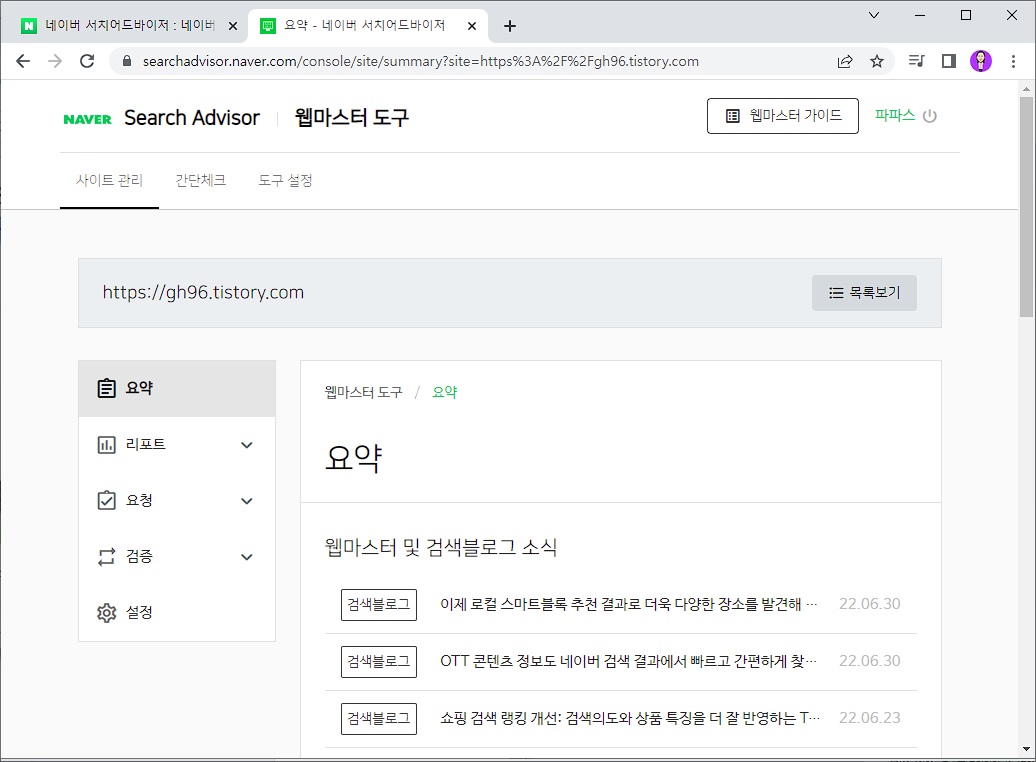Click the share page icon
Viewport: 1036px width, 762px height.
(844, 61)
